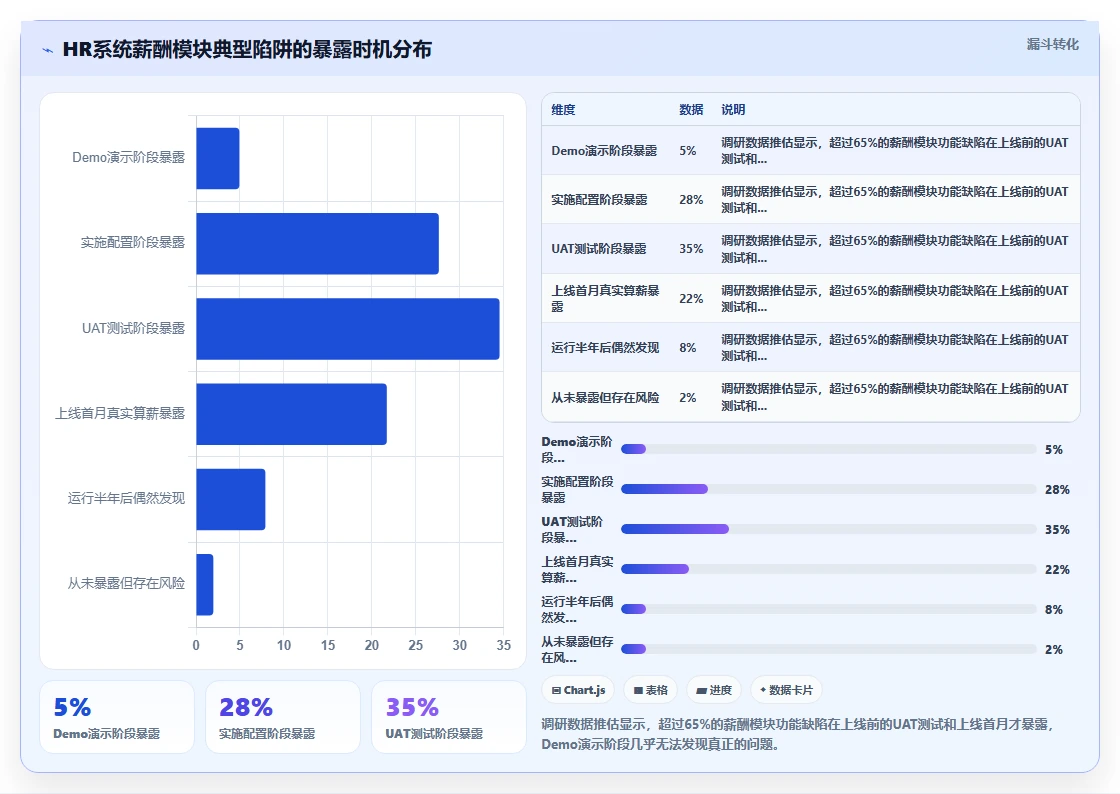Viewport: 1120px width, 794px height.
Task: Click the Demo演示阶段暴露 bar in chart
Action: (x=218, y=159)
